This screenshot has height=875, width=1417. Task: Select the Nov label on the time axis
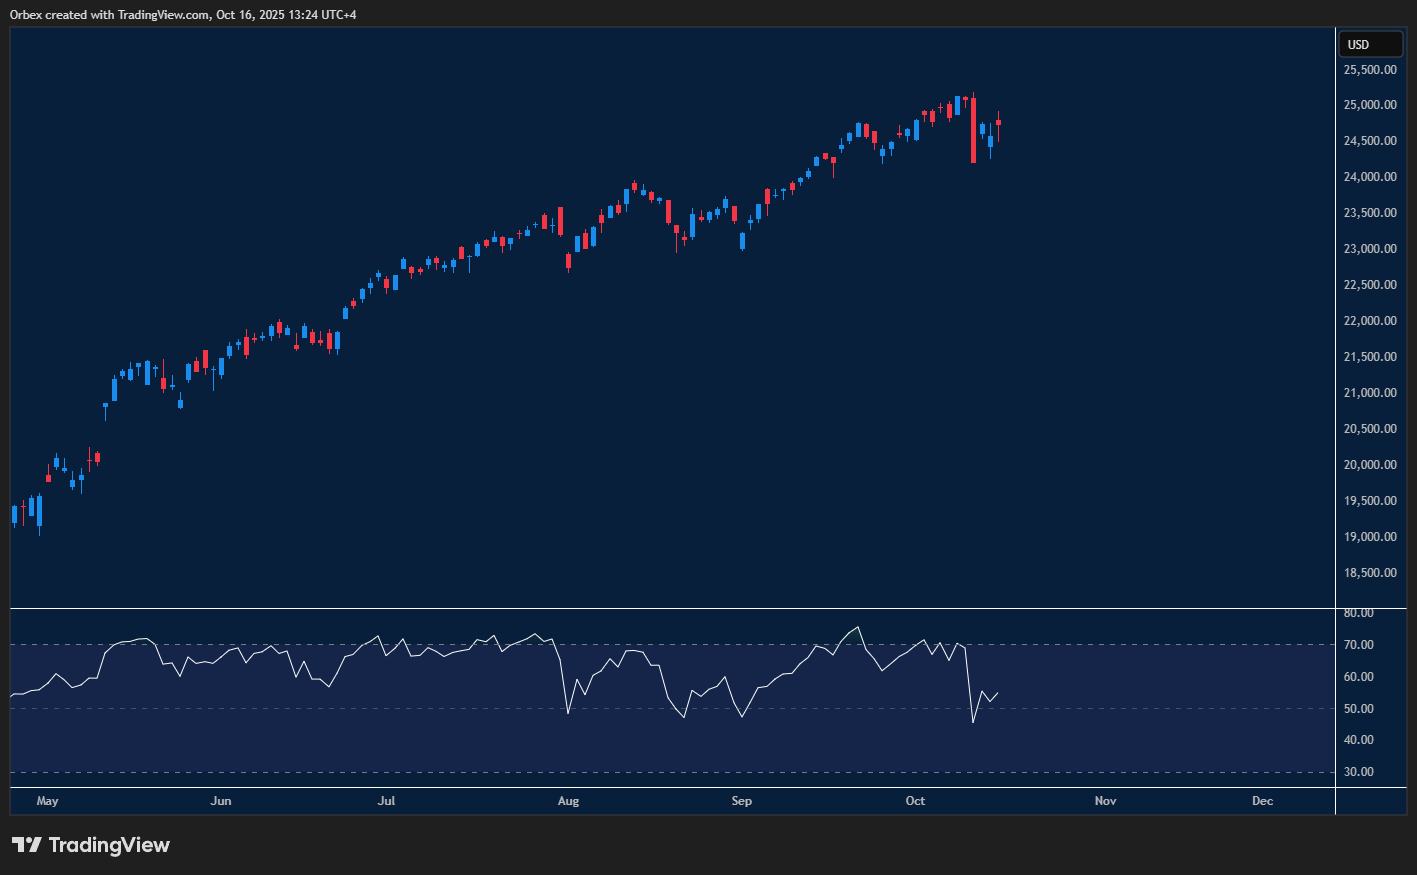tap(1105, 801)
